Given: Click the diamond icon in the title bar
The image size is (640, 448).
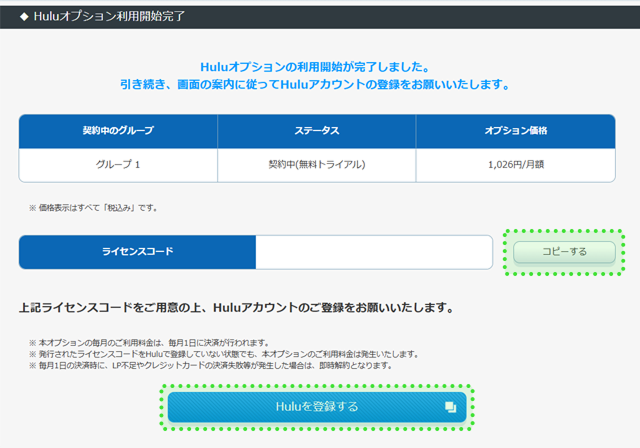Looking at the screenshot, I should tap(24, 17).
